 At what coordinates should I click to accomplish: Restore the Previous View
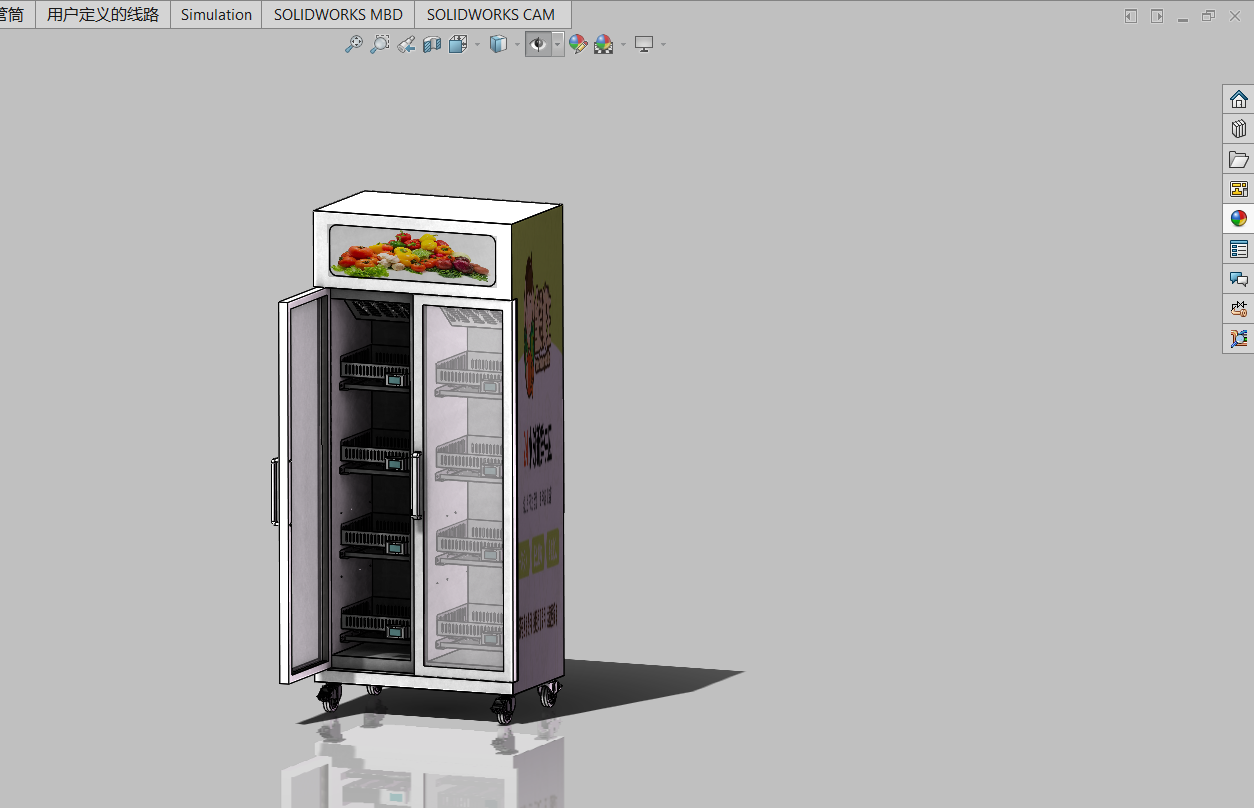click(x=405, y=44)
